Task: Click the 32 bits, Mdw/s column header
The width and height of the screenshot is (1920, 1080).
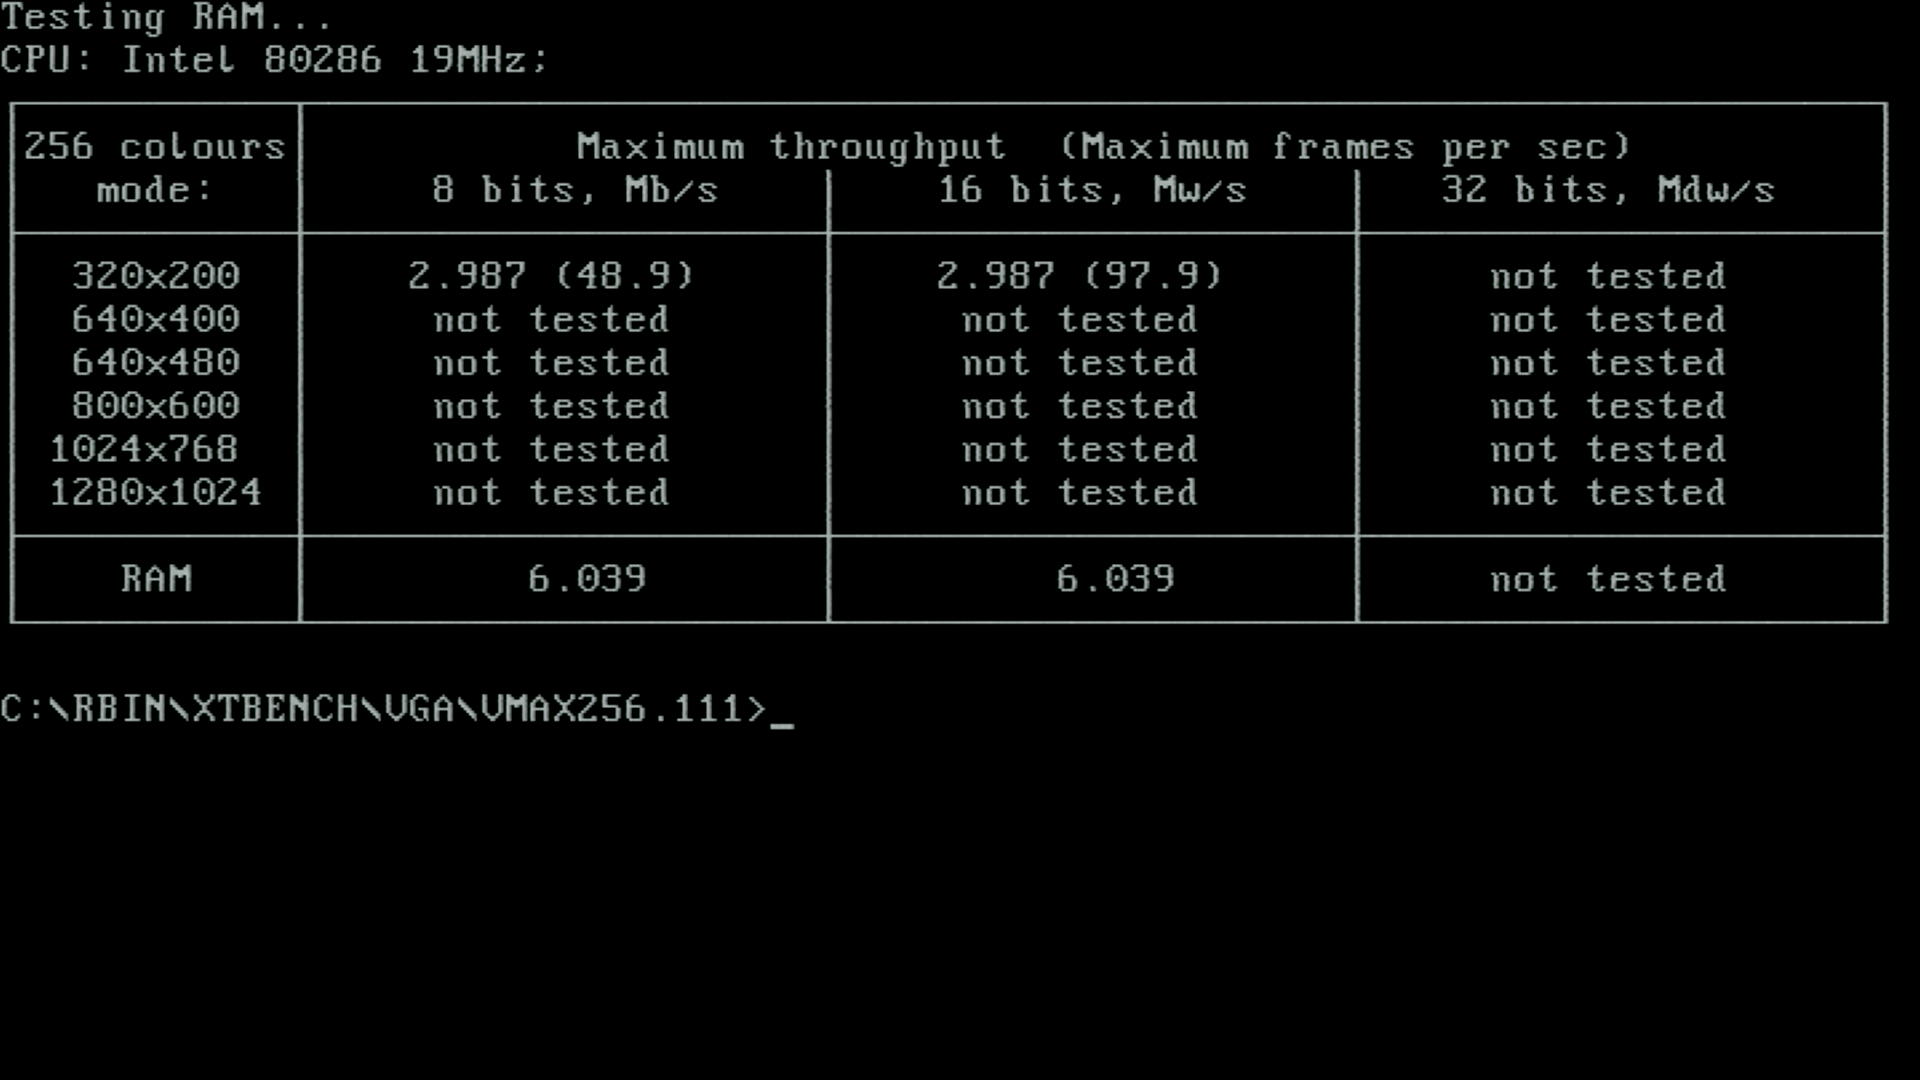Action: coord(1608,190)
